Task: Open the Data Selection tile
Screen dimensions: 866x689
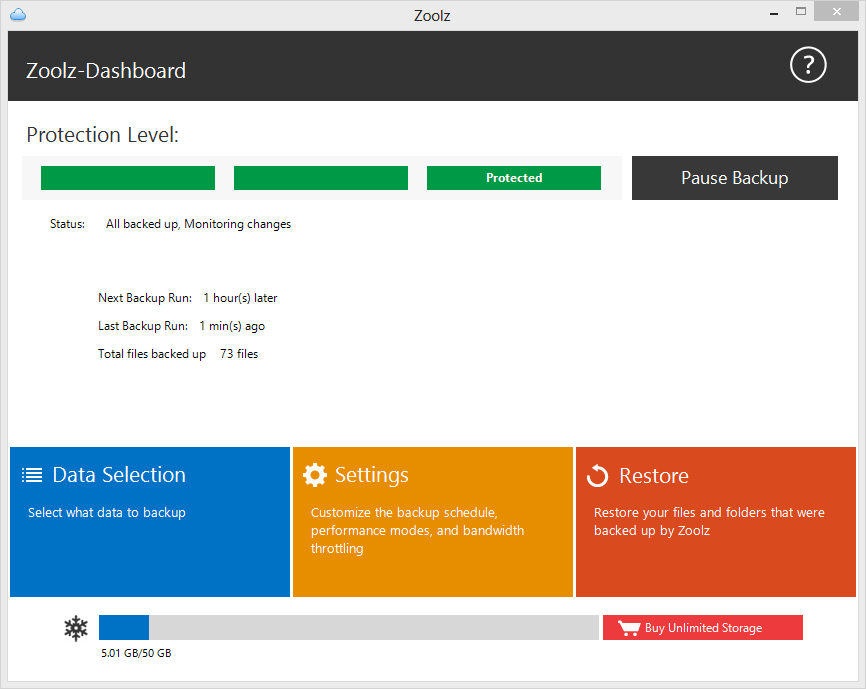Action: coord(150,522)
